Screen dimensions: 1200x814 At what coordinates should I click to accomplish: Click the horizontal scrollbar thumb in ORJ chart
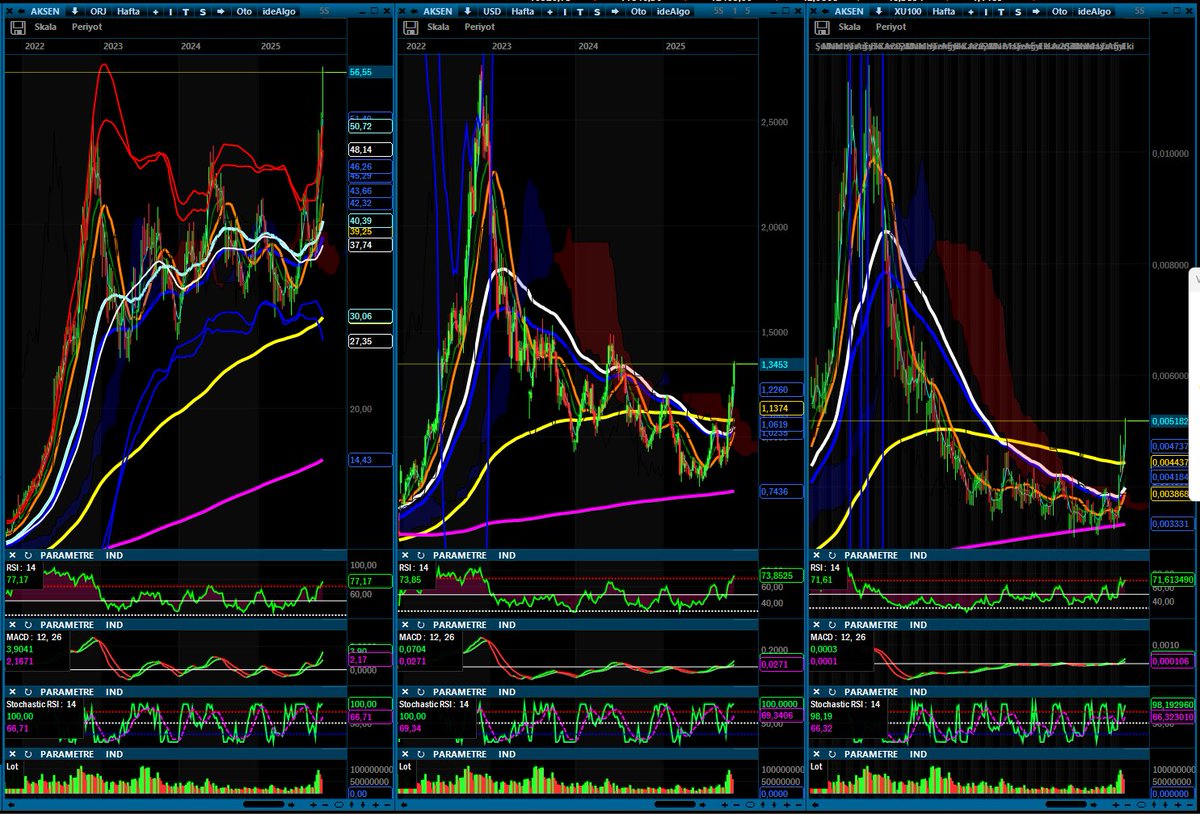pos(264,804)
